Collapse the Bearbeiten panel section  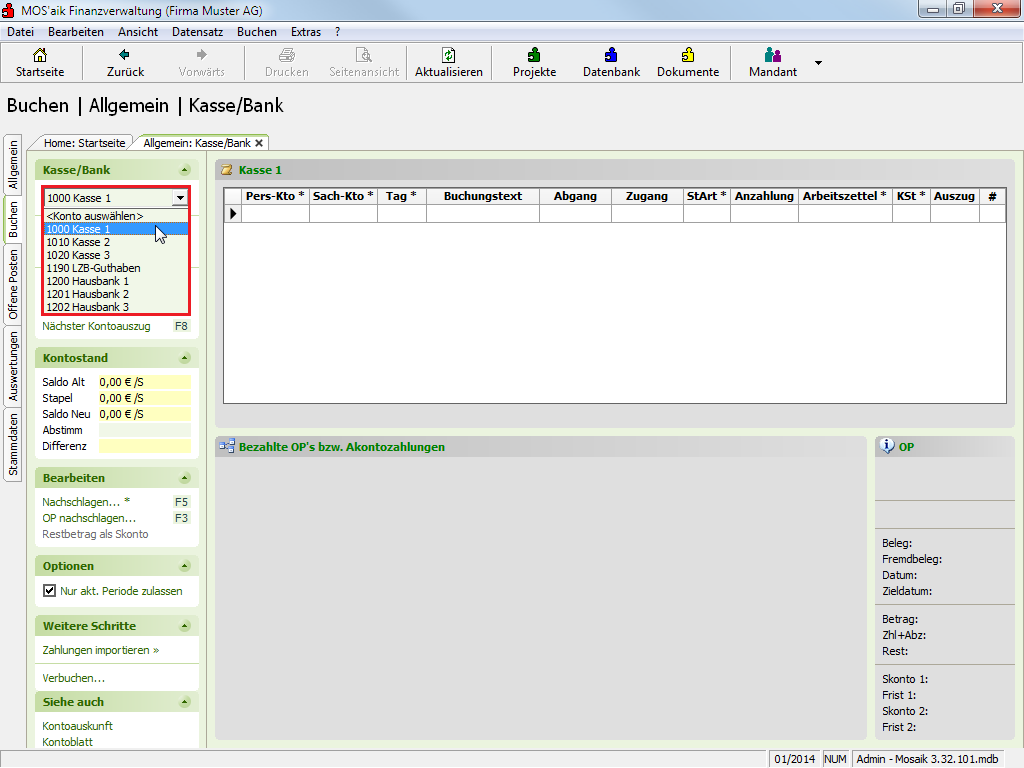click(x=184, y=478)
